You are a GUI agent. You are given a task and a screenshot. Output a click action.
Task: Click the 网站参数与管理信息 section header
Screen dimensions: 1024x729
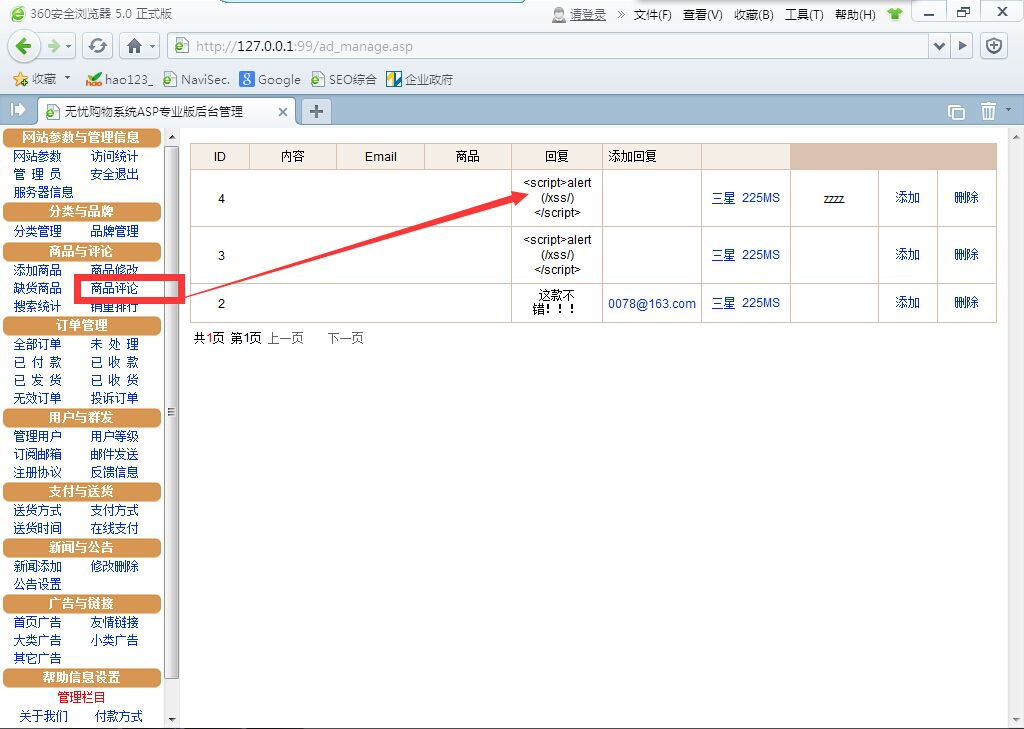coord(82,137)
